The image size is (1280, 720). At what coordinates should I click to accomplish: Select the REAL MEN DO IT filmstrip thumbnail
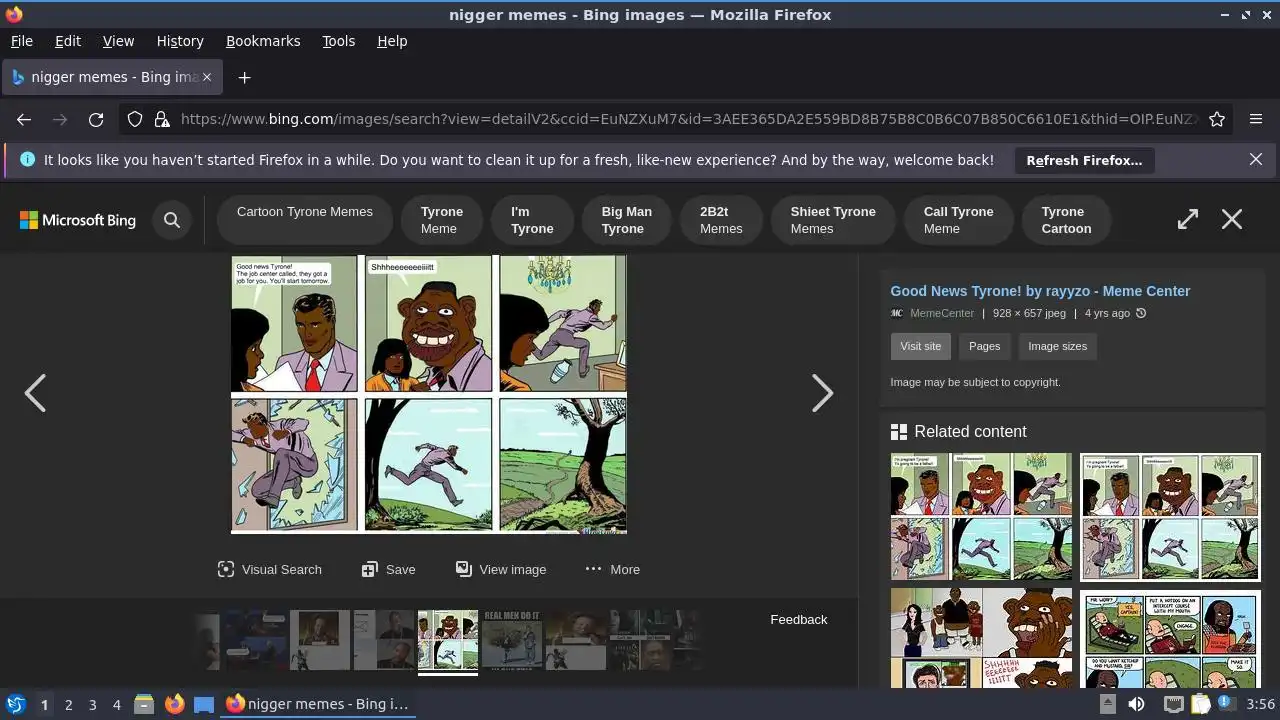pos(512,640)
